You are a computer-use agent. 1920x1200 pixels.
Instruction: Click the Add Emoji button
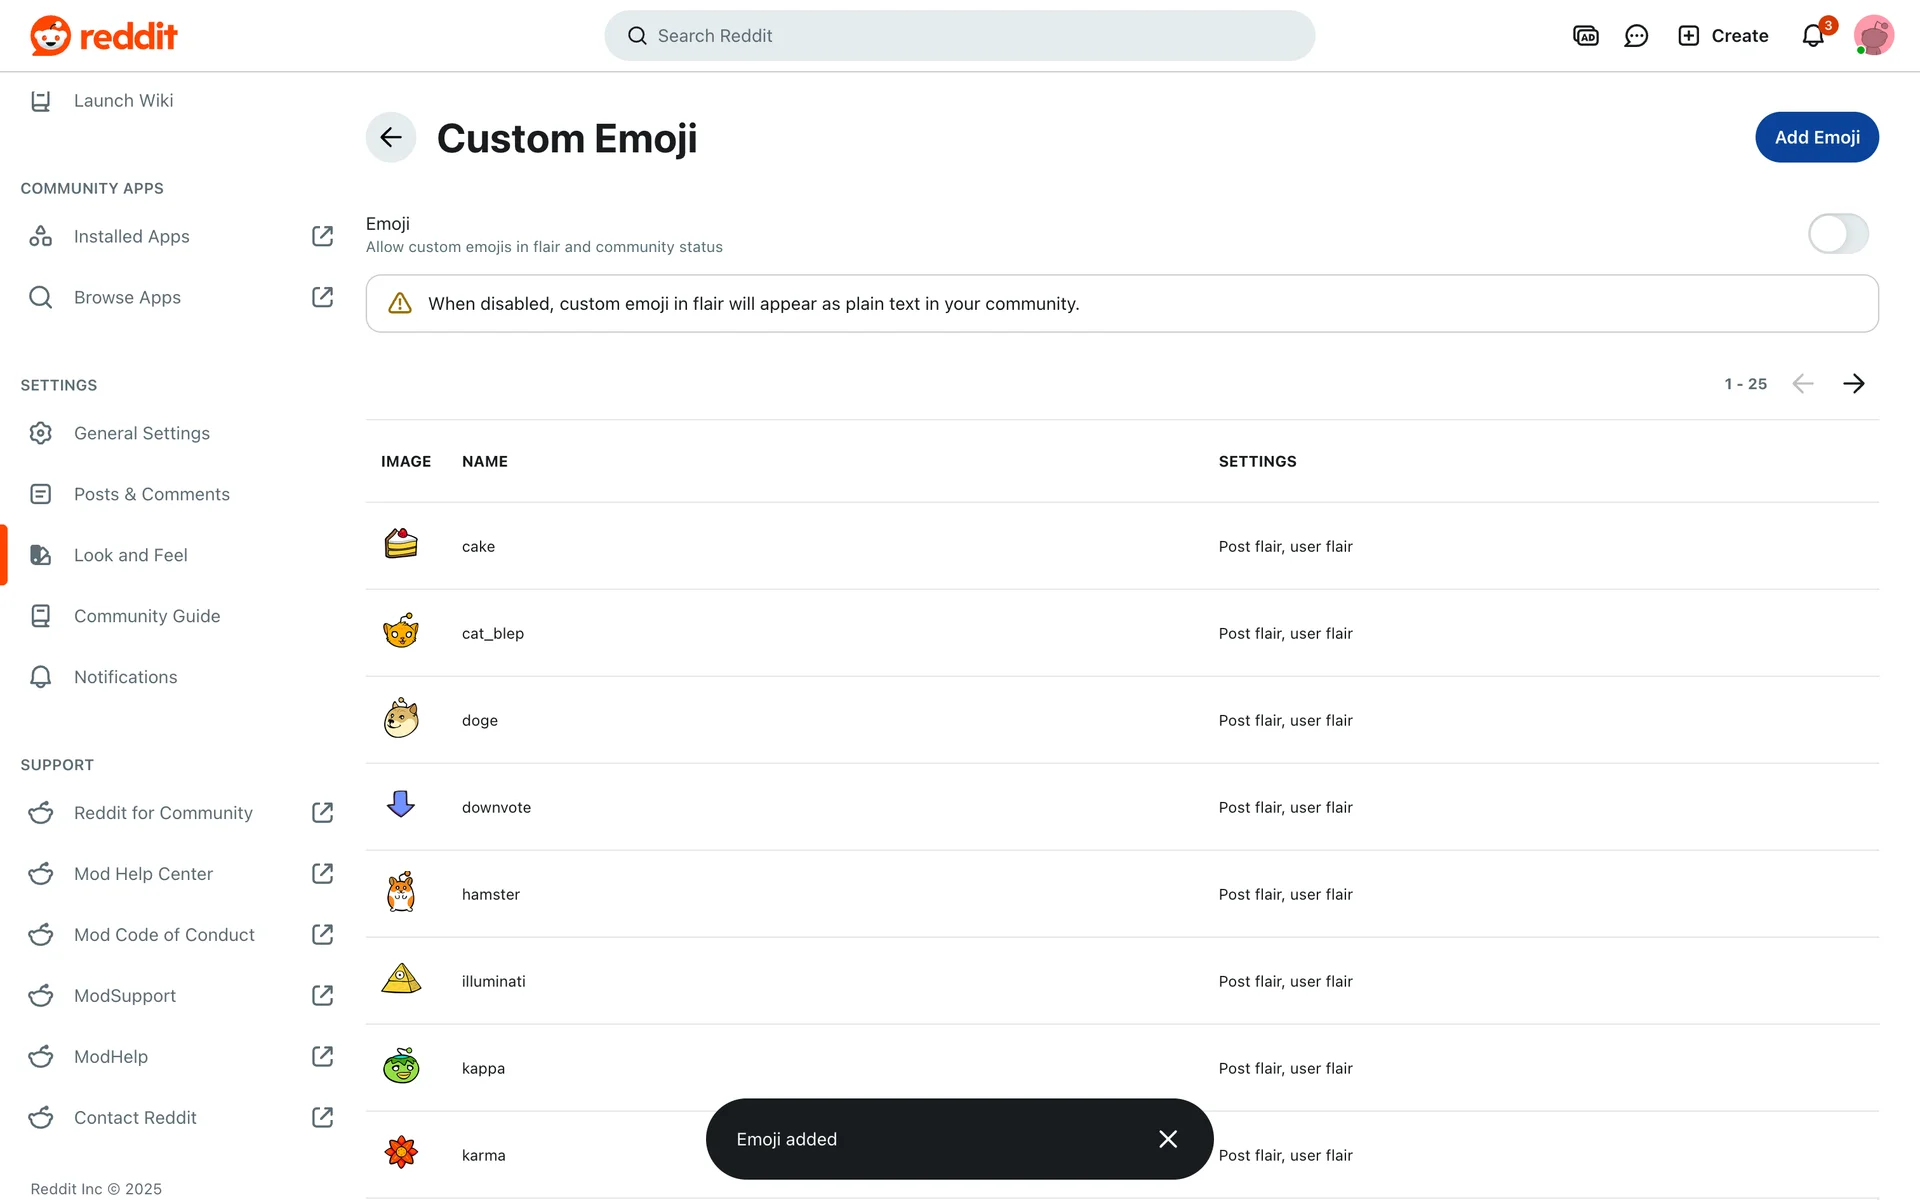coord(1816,138)
